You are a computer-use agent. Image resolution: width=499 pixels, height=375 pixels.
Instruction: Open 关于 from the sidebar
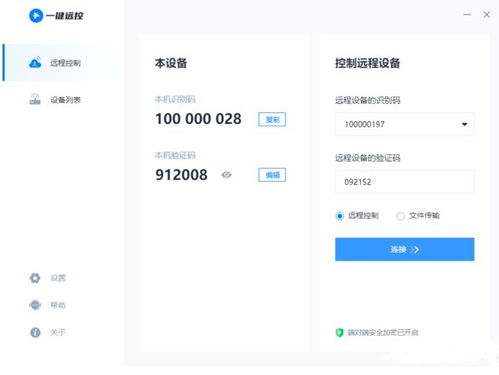pyautogui.click(x=58, y=332)
